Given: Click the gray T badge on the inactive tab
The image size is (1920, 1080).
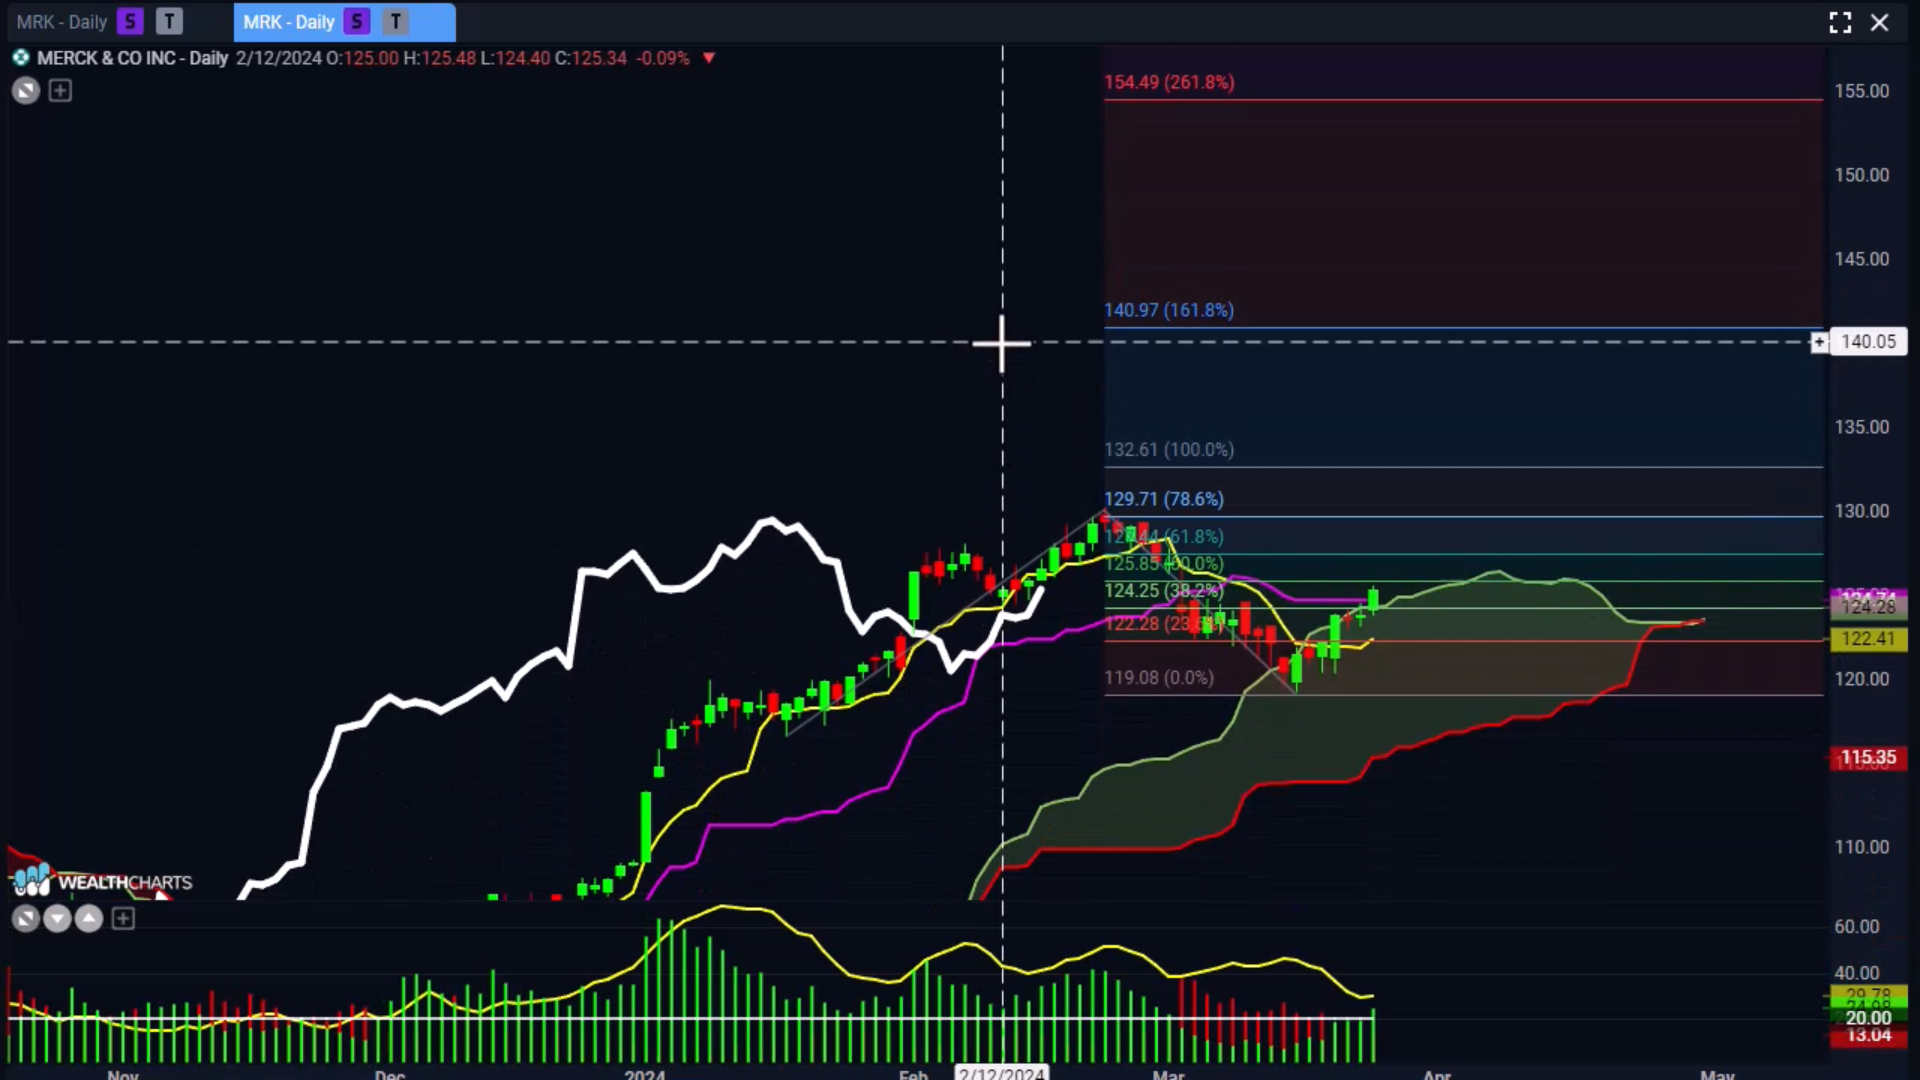Looking at the screenshot, I should click(x=169, y=22).
